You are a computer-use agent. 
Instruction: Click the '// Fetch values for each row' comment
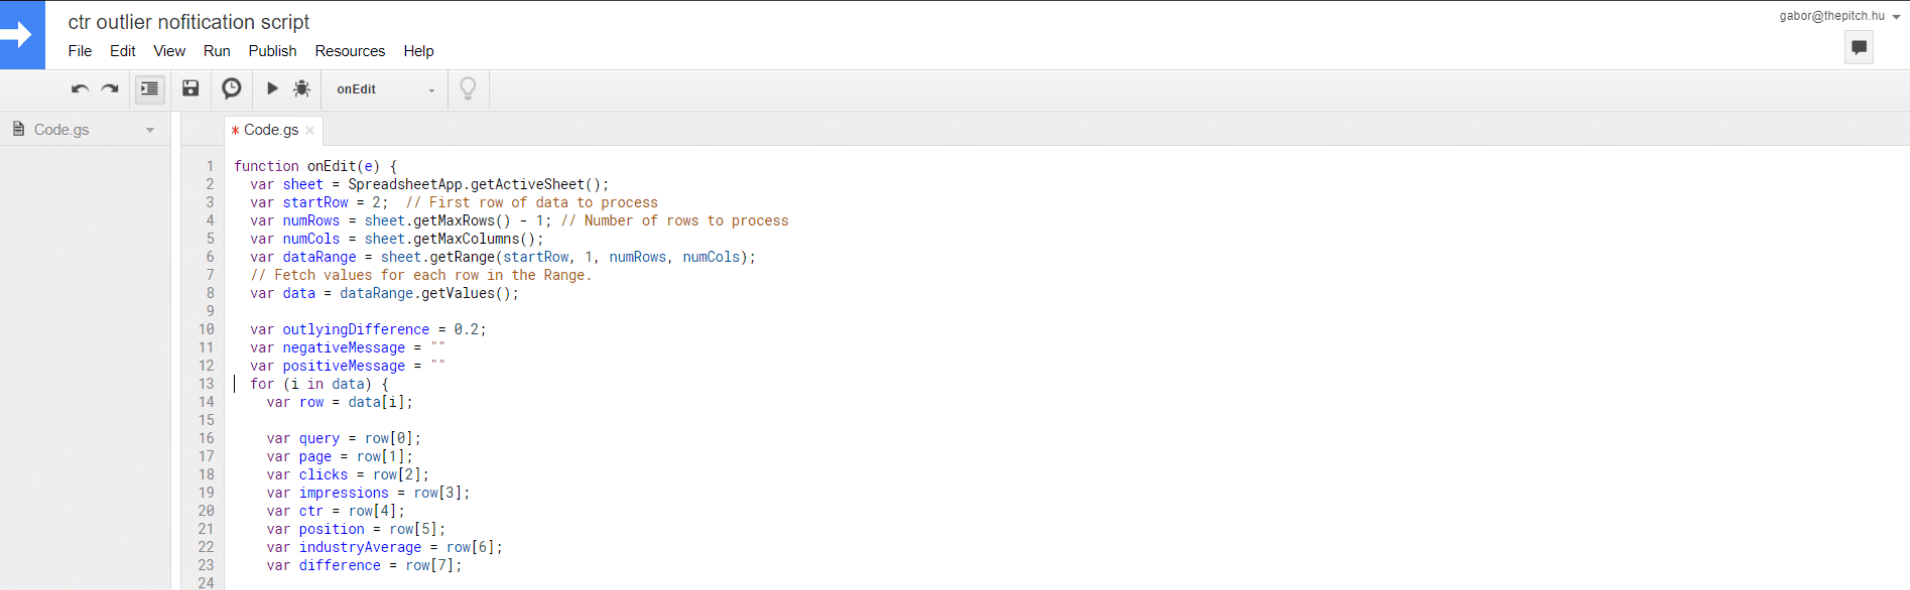click(421, 275)
